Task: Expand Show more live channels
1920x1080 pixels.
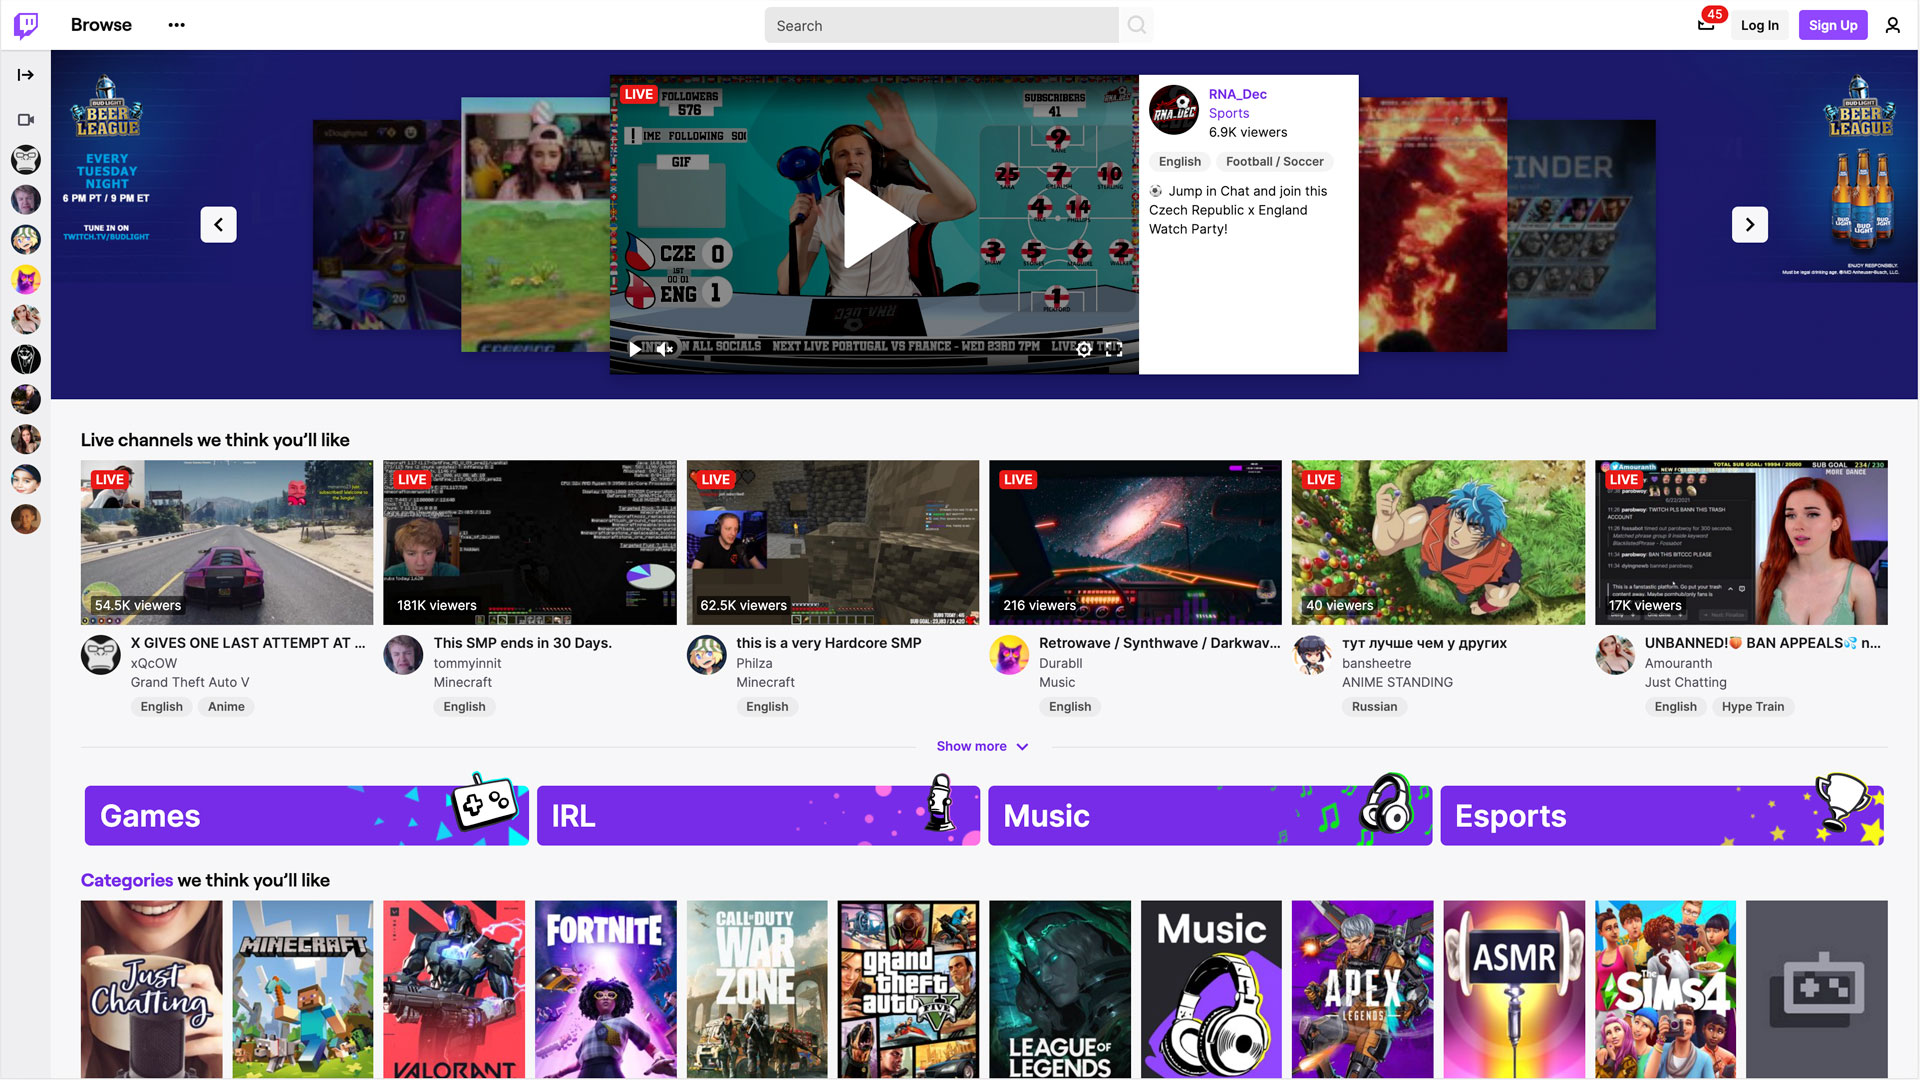Action: pyautogui.click(x=982, y=747)
